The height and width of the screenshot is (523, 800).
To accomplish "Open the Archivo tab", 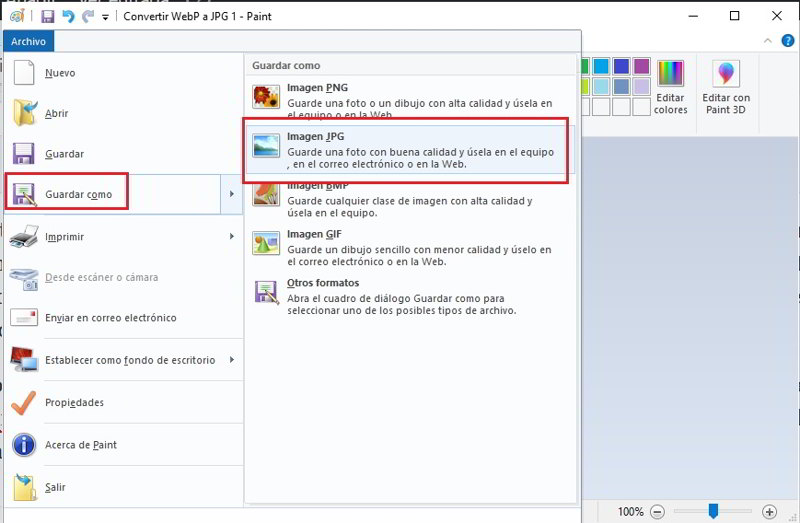I will 28,41.
